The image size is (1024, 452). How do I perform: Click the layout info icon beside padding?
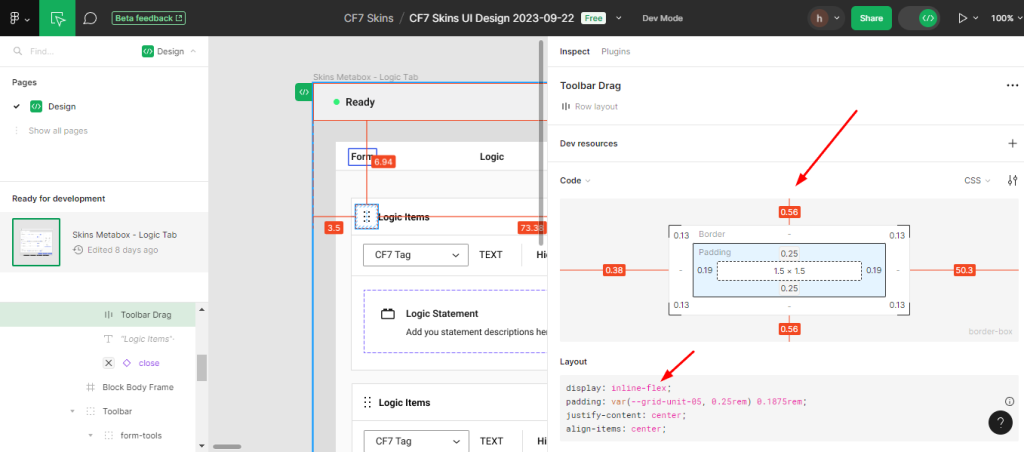click(1009, 401)
